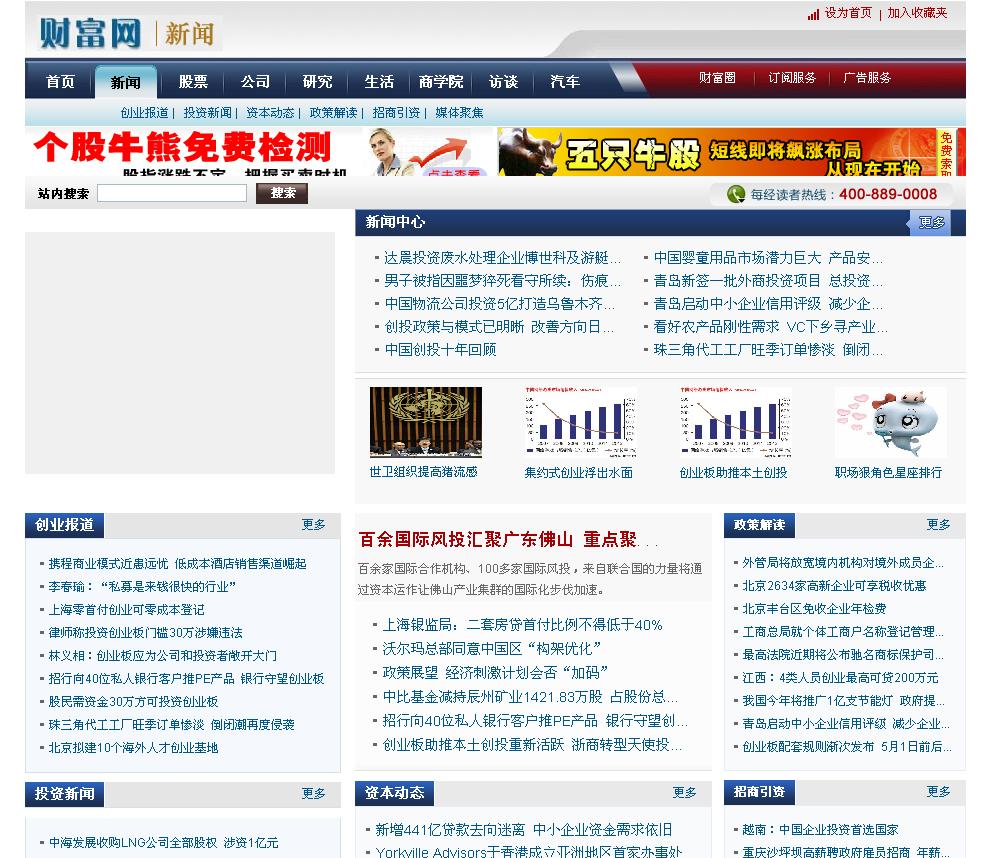Click 更多 in the 政策解读 section

[x=938, y=524]
